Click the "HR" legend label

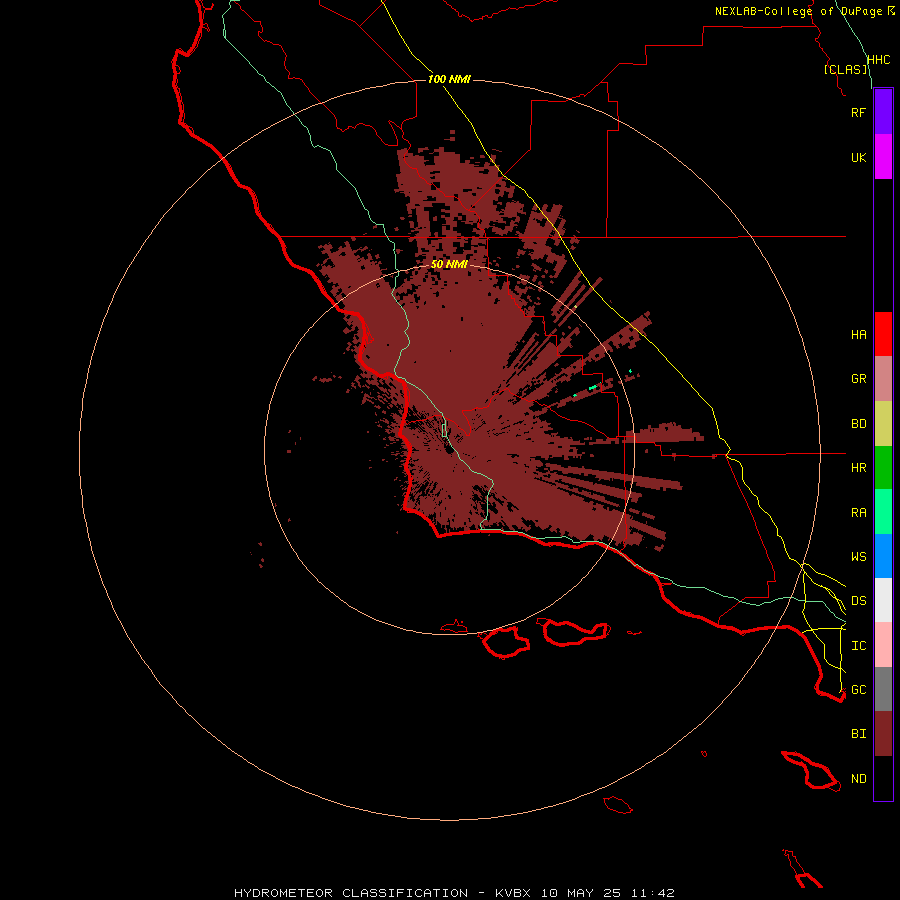click(858, 468)
